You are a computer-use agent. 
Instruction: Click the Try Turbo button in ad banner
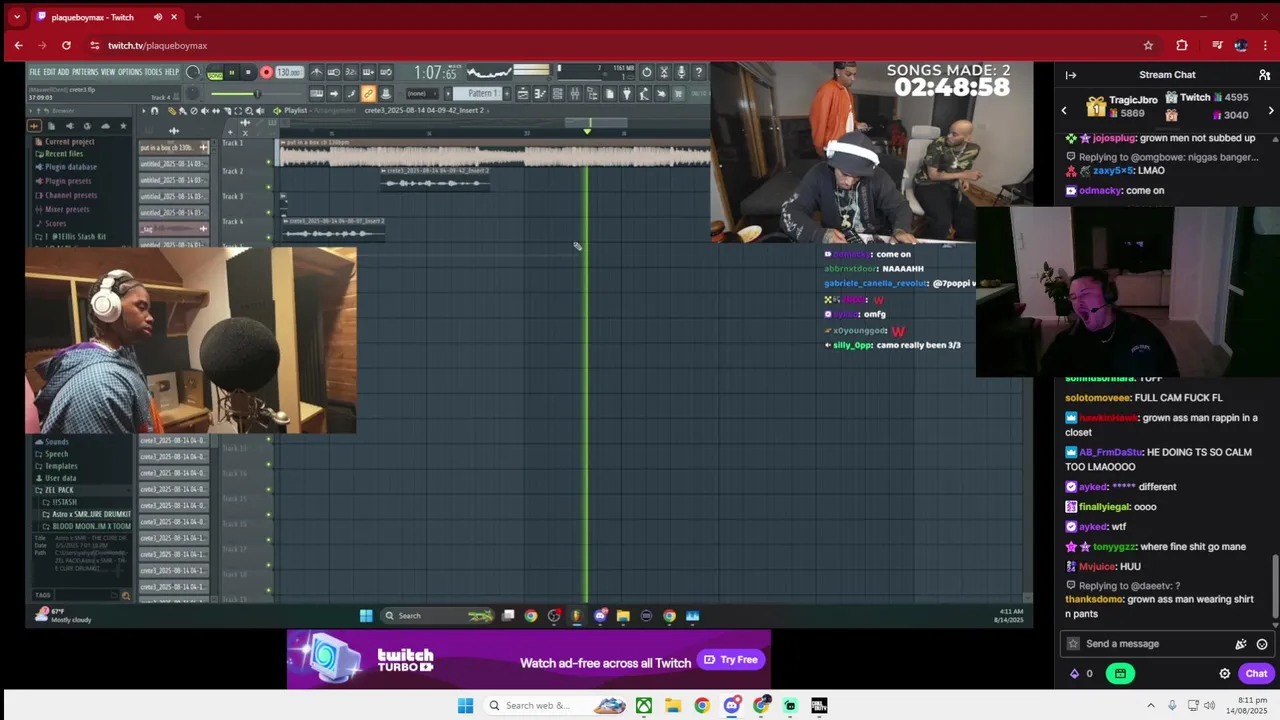(731, 660)
